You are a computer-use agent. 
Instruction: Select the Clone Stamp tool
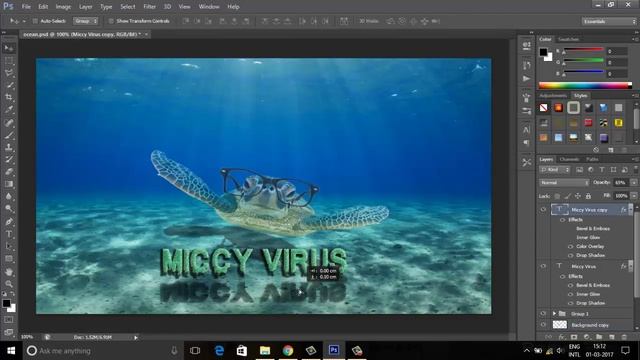click(9, 147)
